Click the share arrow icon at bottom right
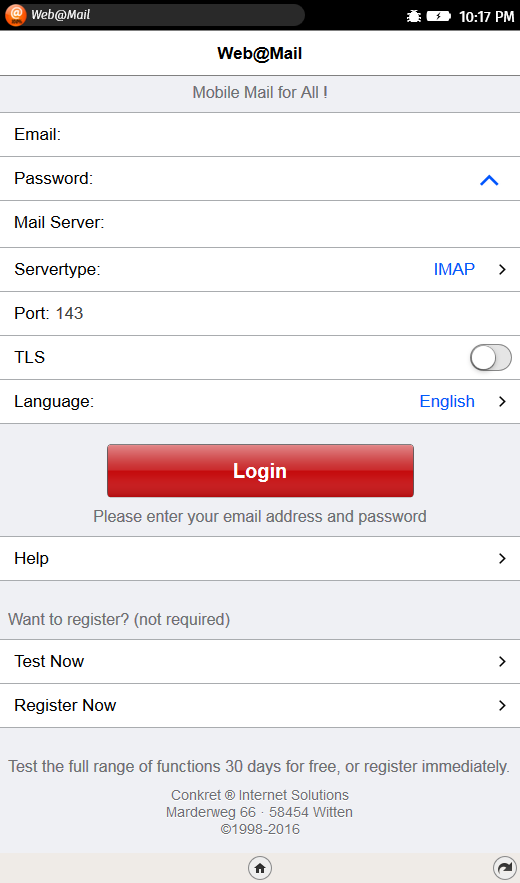Viewport: 520px width, 883px height. click(x=504, y=868)
